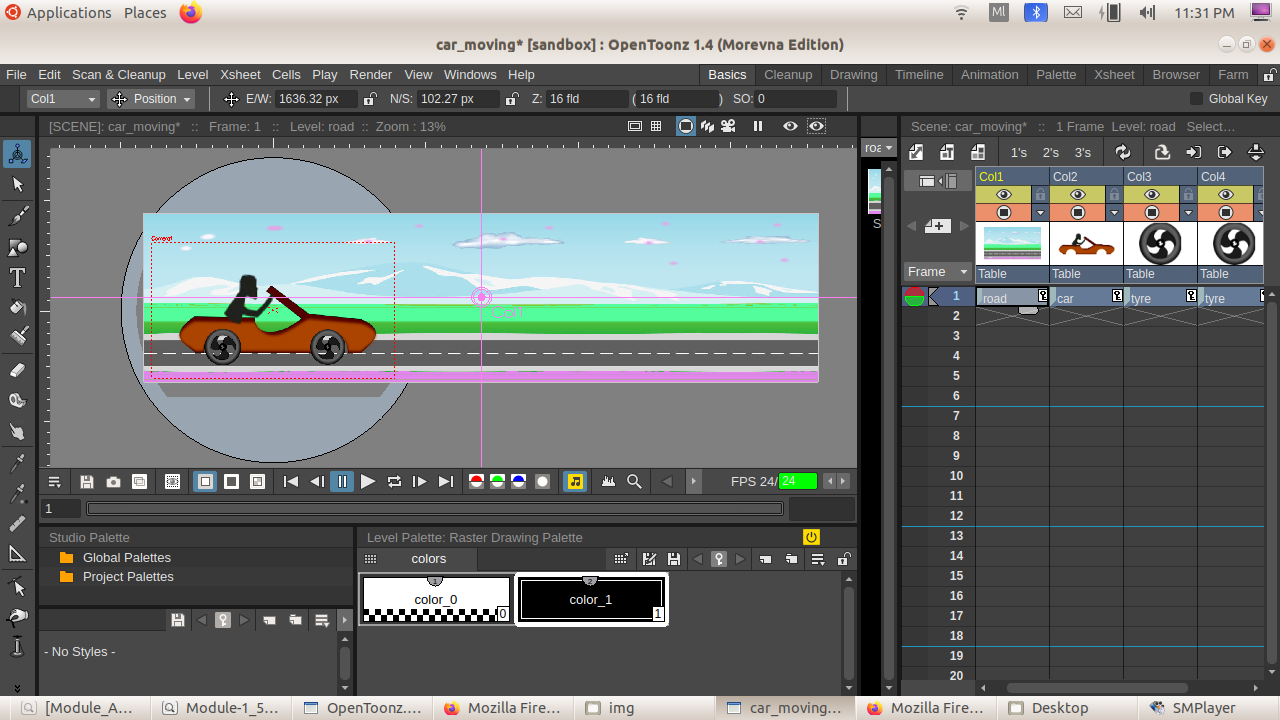Hide the Col1 column with its eye toggle
This screenshot has width=1280, height=720.
(x=1004, y=195)
